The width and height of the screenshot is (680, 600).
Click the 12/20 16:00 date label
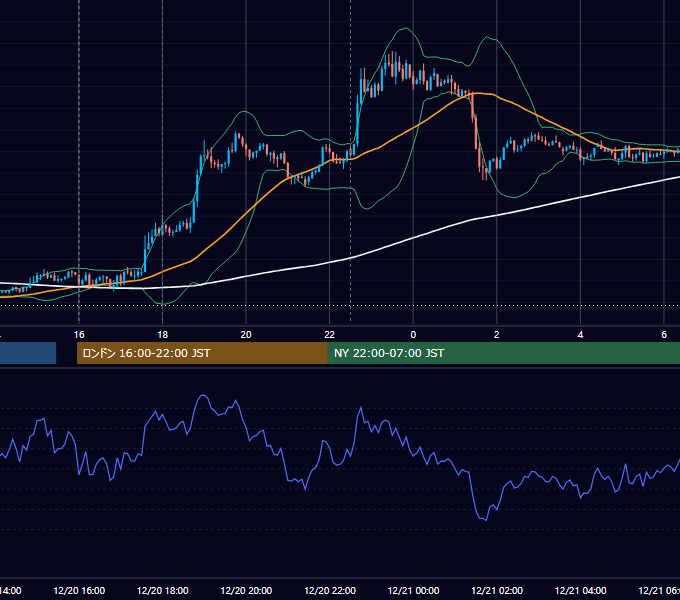(x=79, y=591)
